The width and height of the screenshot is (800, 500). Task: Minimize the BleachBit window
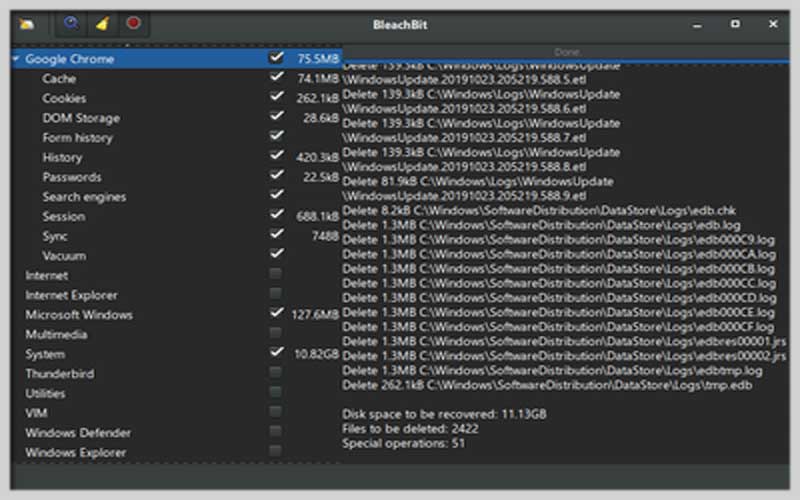697,24
